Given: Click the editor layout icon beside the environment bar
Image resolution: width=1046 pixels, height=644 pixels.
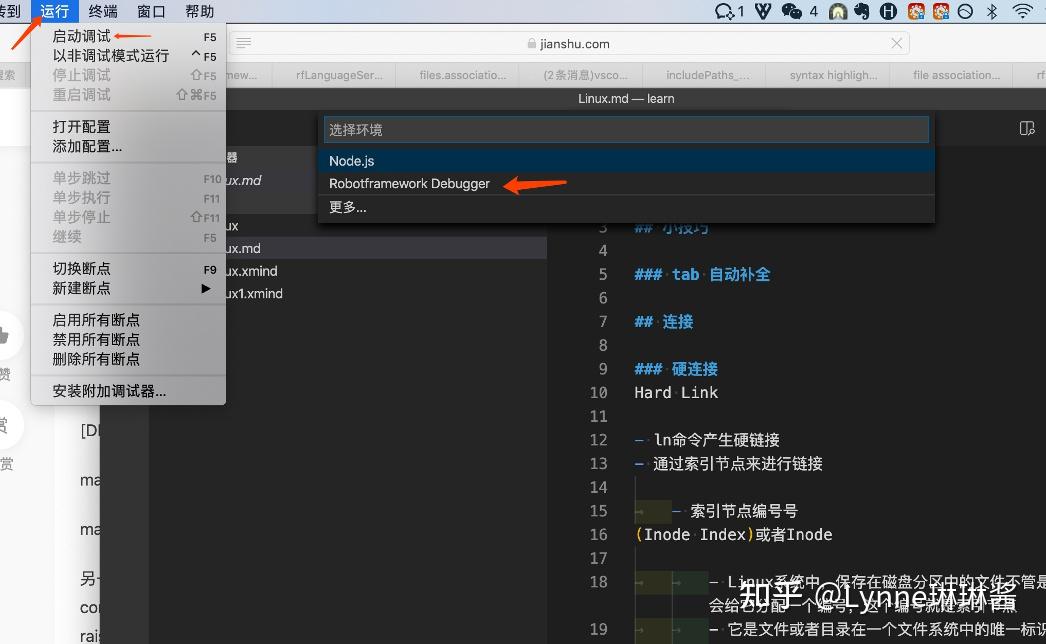Looking at the screenshot, I should (1026, 129).
